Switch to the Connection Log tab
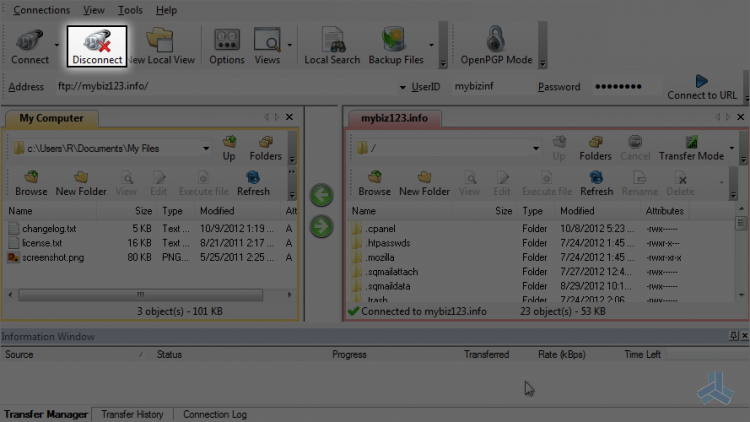This screenshot has height=422, width=750. [x=215, y=414]
